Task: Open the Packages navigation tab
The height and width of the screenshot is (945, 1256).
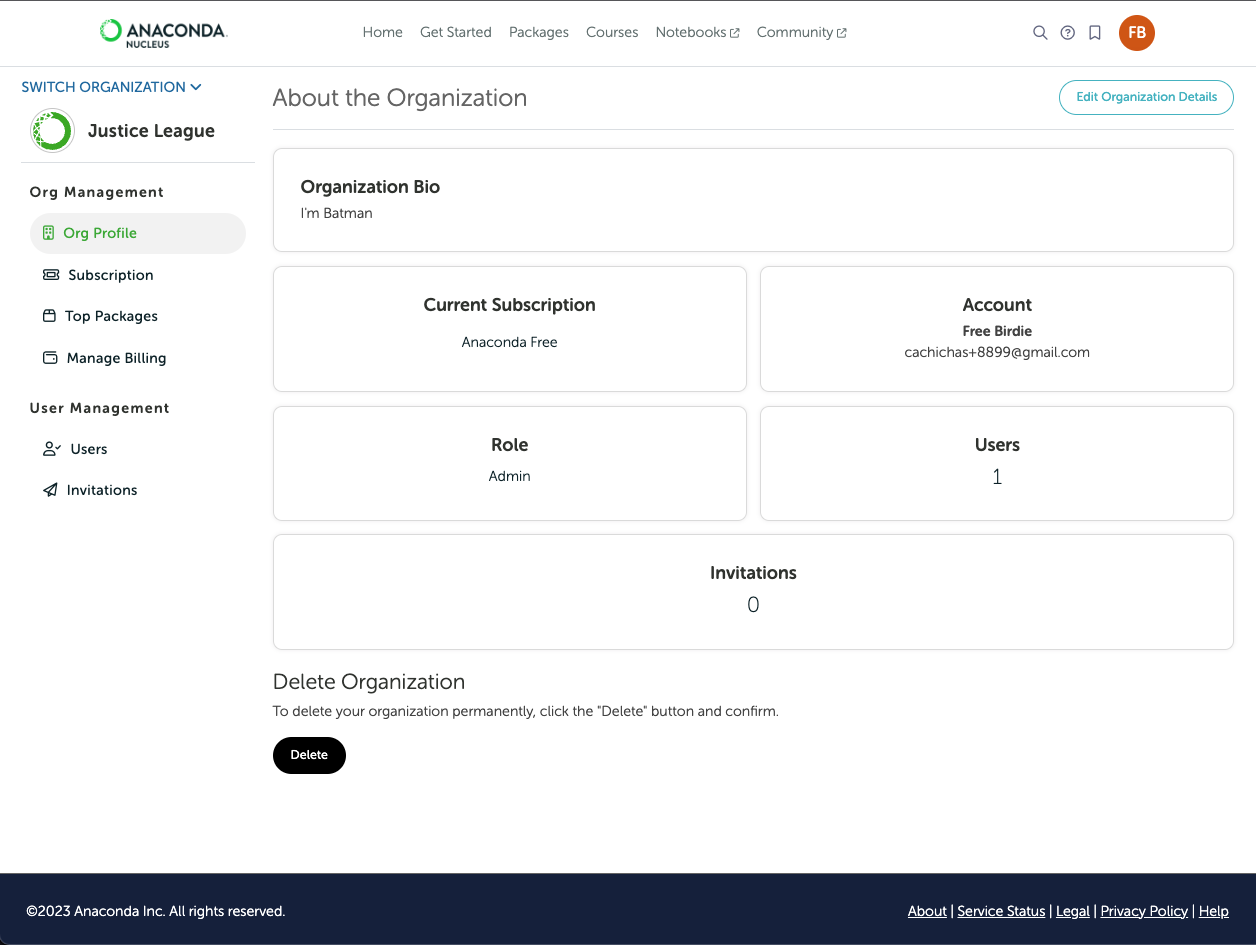Action: click(x=538, y=33)
